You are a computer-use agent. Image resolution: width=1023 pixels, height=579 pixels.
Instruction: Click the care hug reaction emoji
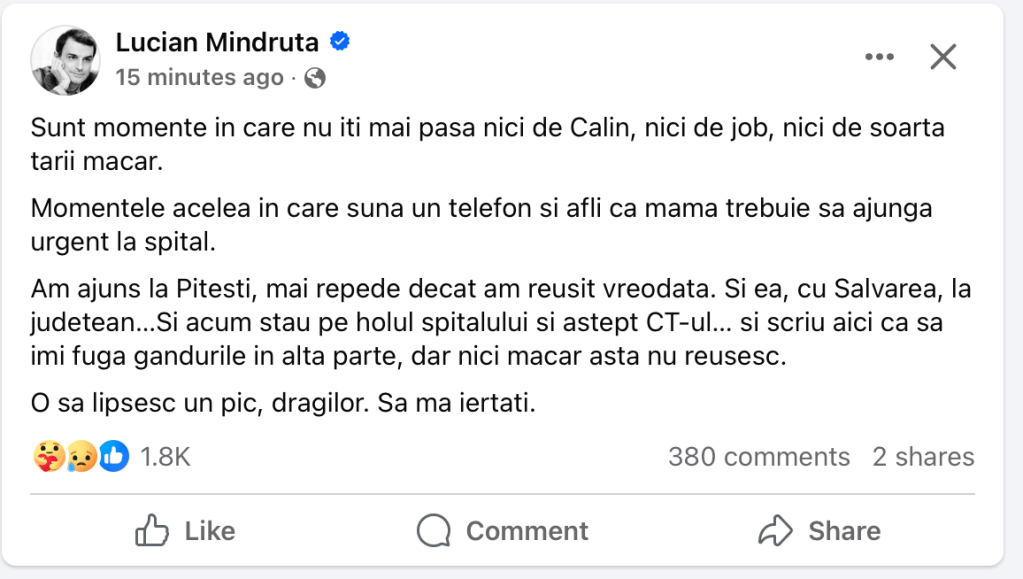click(x=47, y=457)
